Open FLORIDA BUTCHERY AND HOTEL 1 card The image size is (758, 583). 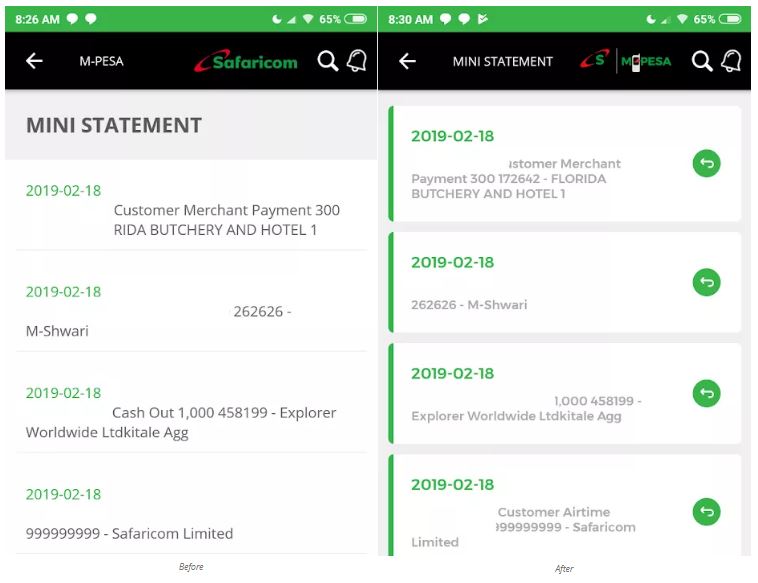pos(565,163)
